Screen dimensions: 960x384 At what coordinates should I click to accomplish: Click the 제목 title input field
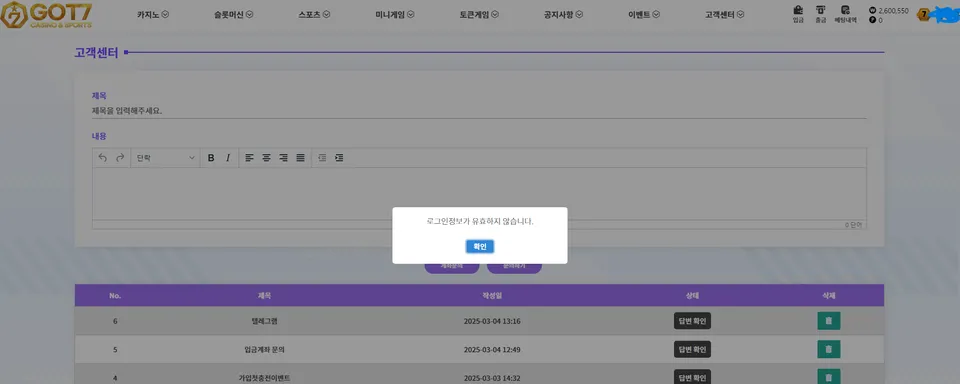tap(479, 111)
